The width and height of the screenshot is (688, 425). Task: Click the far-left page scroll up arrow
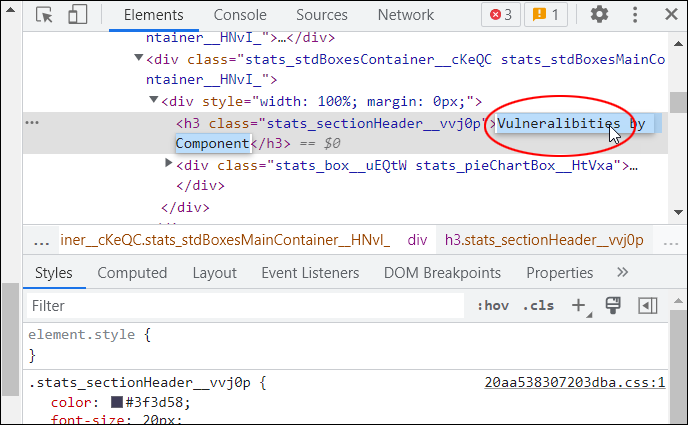(10, 9)
